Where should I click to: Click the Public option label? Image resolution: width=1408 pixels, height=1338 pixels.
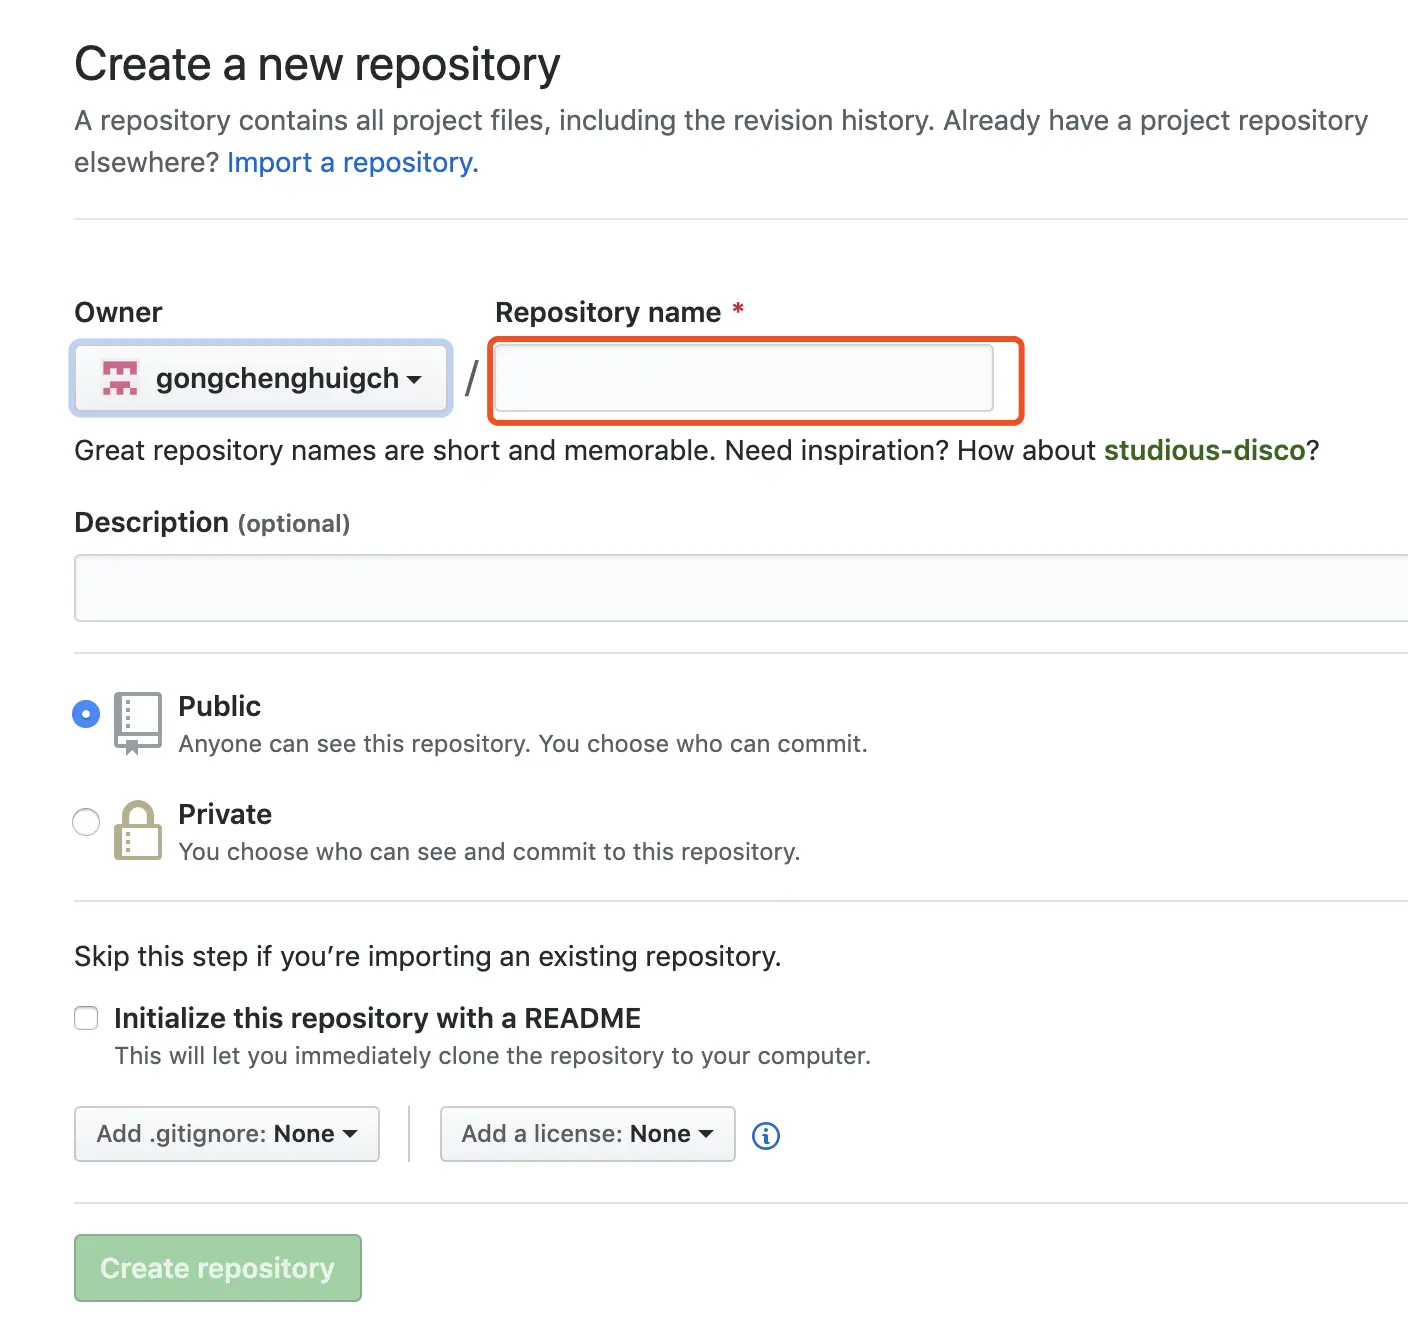click(219, 706)
